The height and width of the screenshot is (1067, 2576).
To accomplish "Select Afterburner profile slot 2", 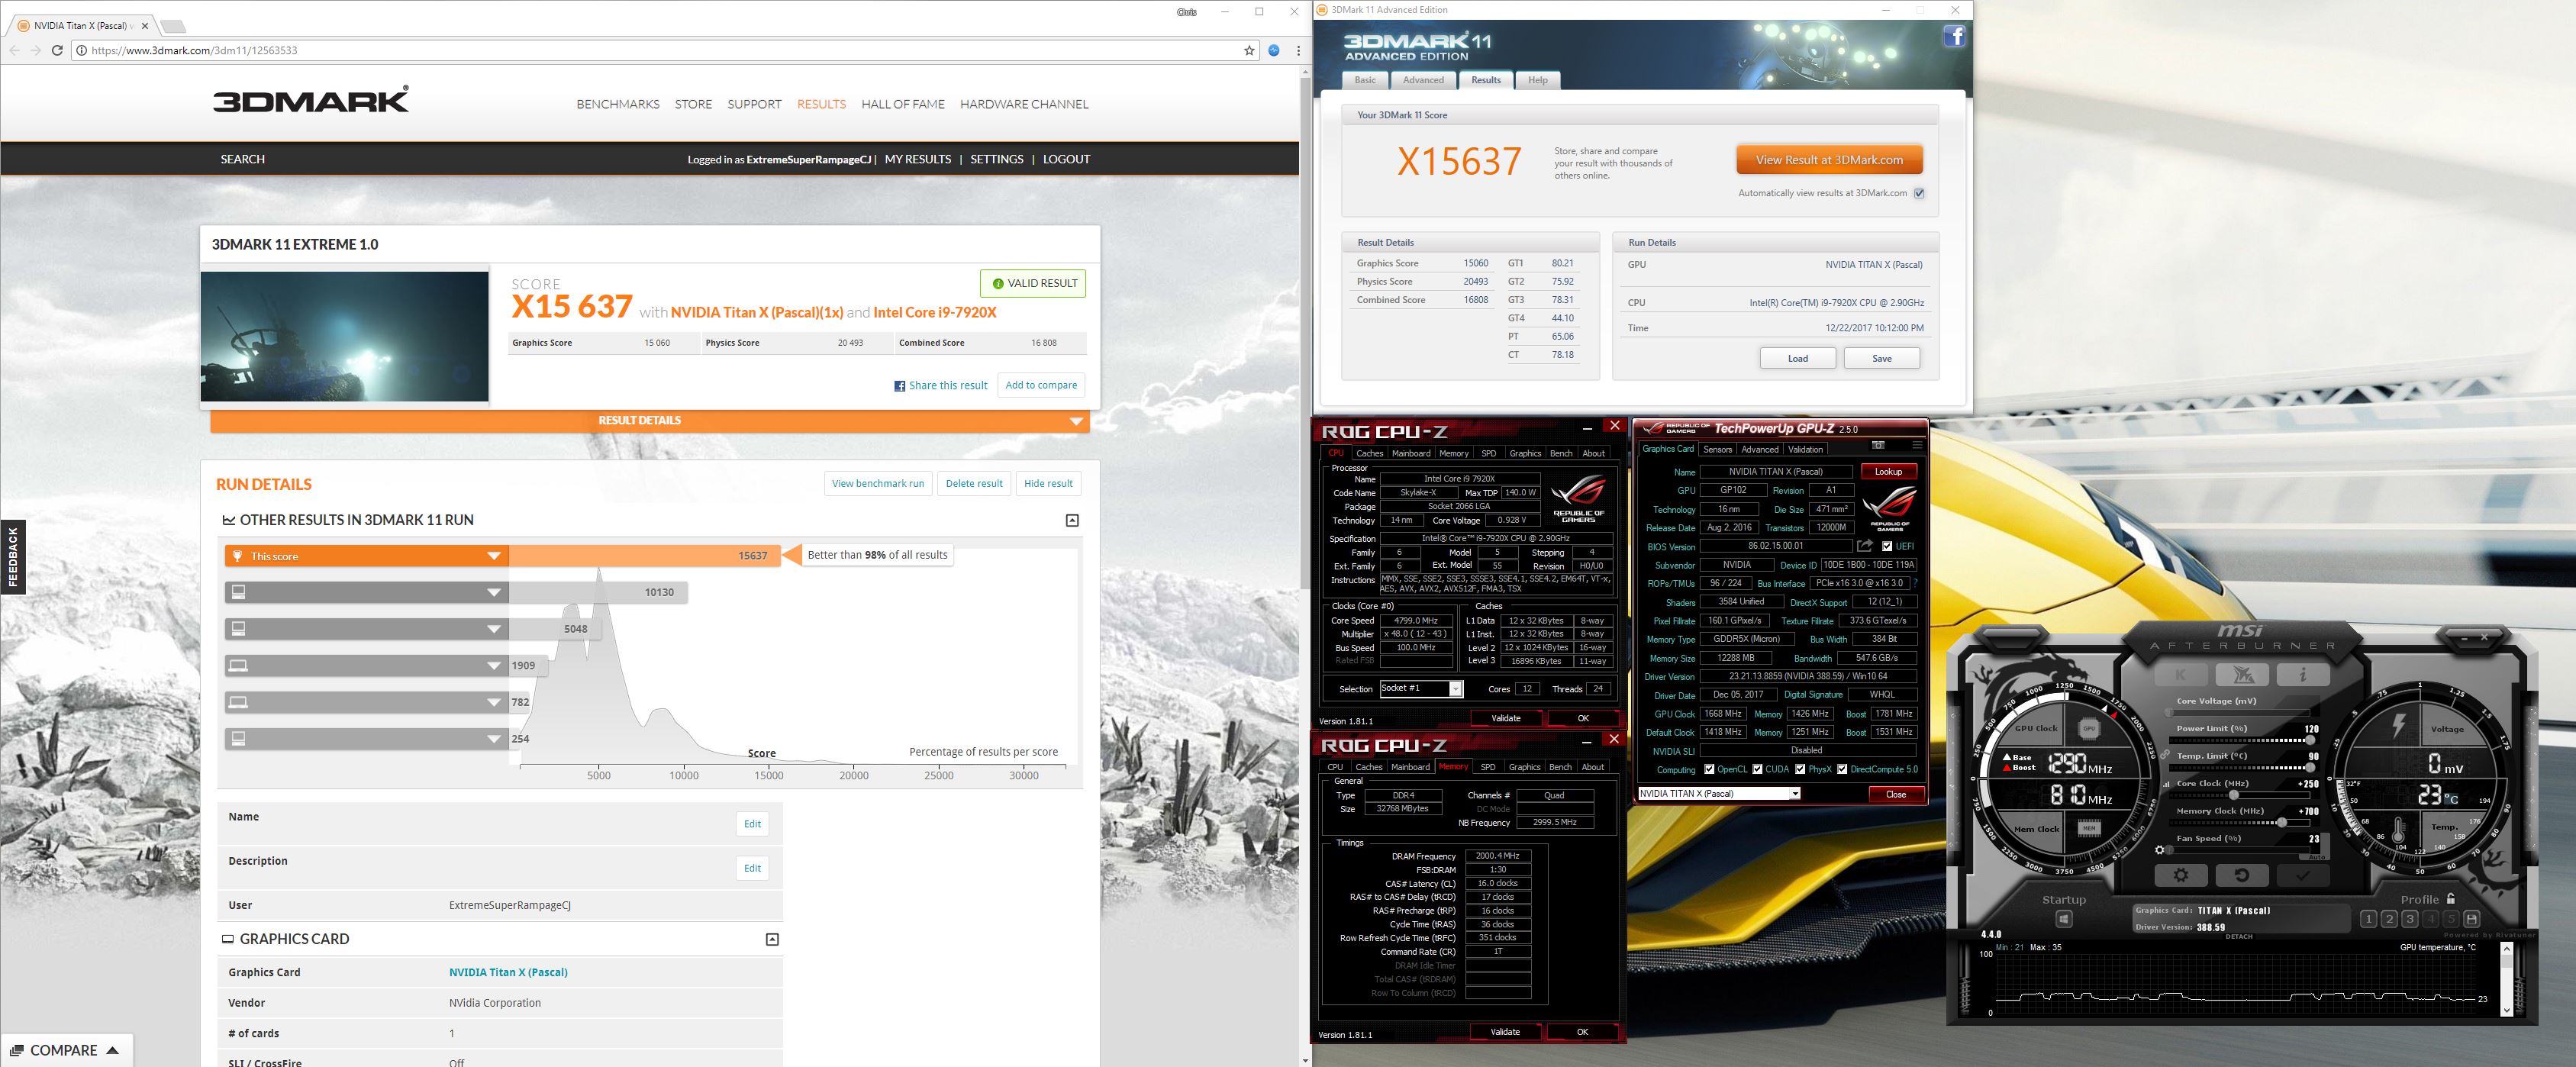I will [2389, 919].
